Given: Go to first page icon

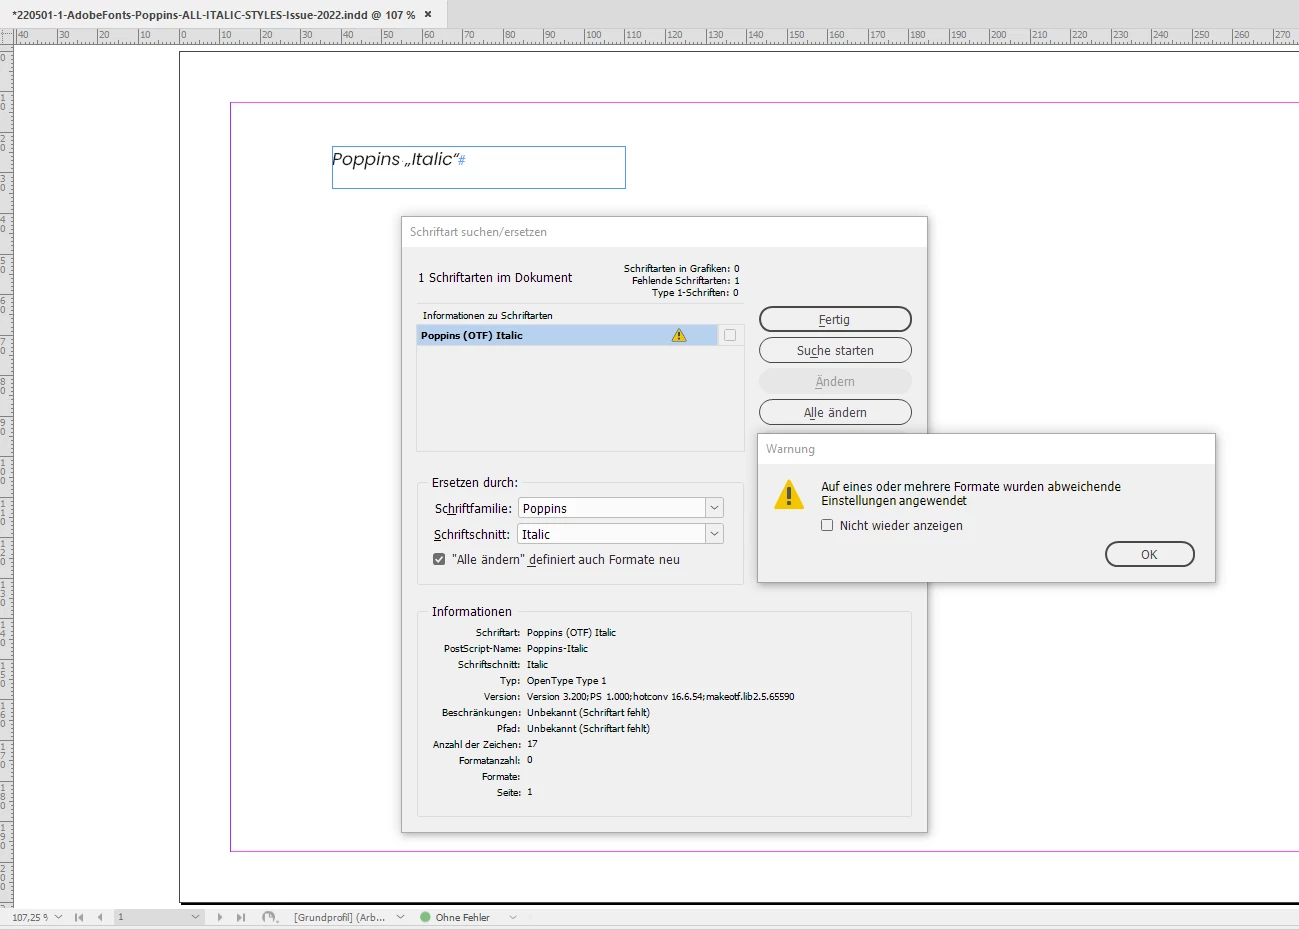Looking at the screenshot, I should click(79, 917).
